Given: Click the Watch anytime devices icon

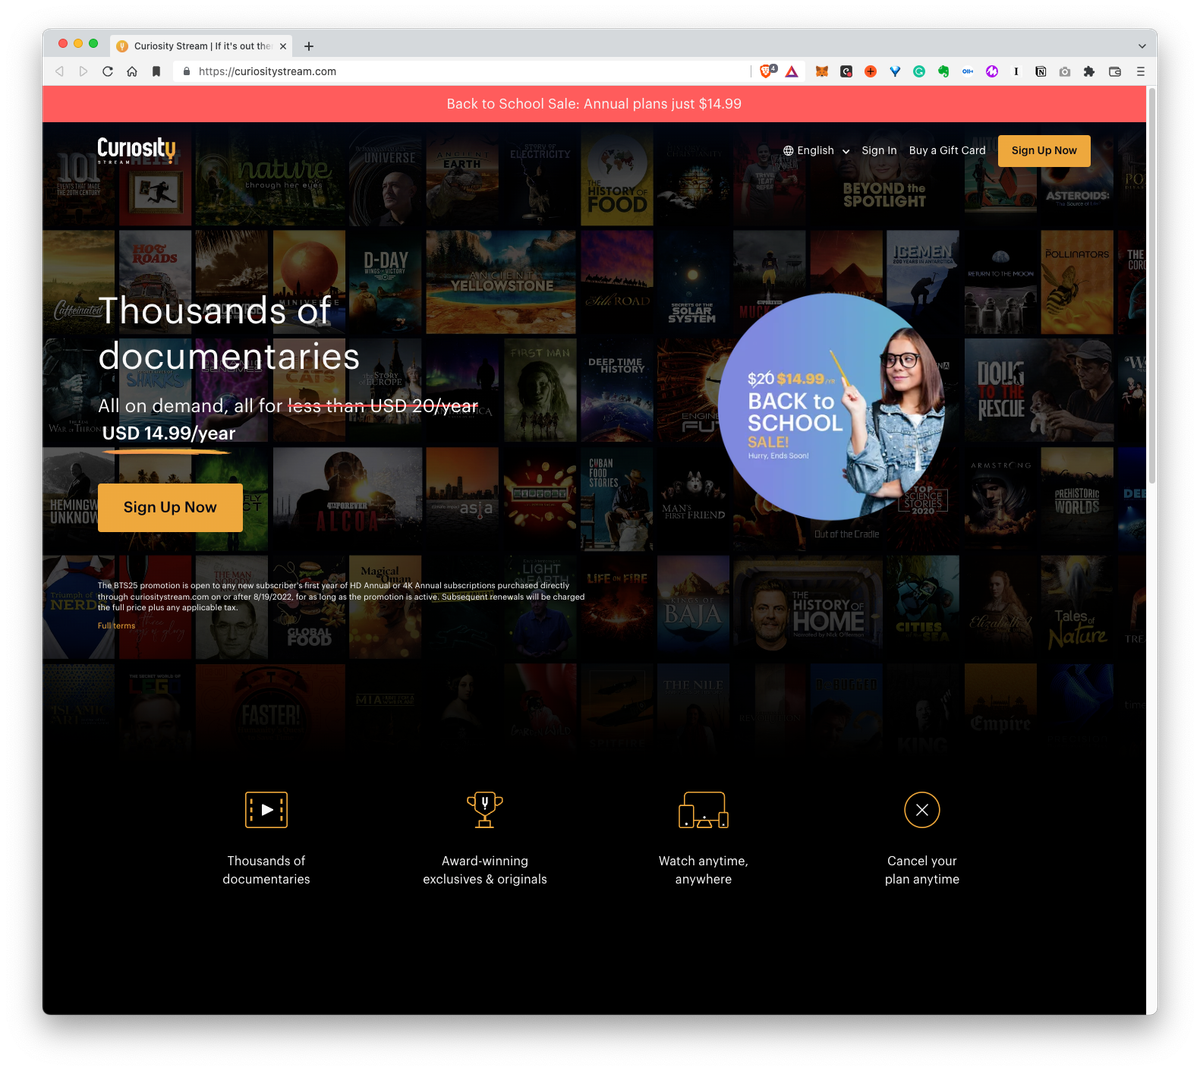Looking at the screenshot, I should click(703, 809).
